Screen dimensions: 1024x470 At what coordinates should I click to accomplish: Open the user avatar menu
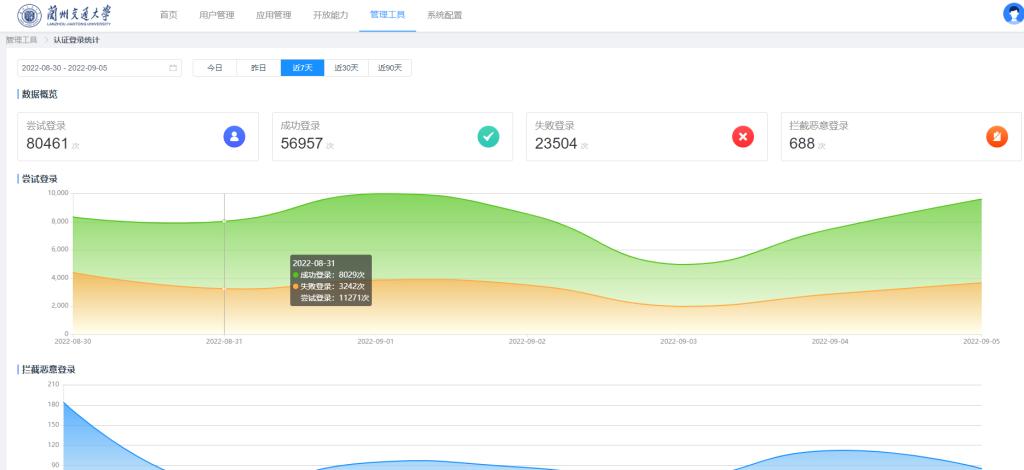(1013, 14)
